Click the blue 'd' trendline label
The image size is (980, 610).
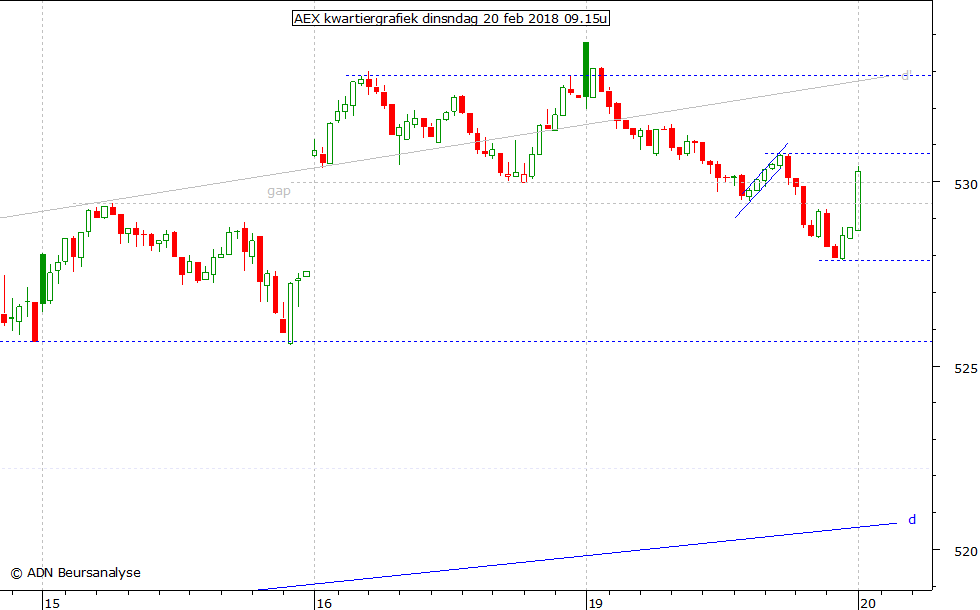[912, 519]
